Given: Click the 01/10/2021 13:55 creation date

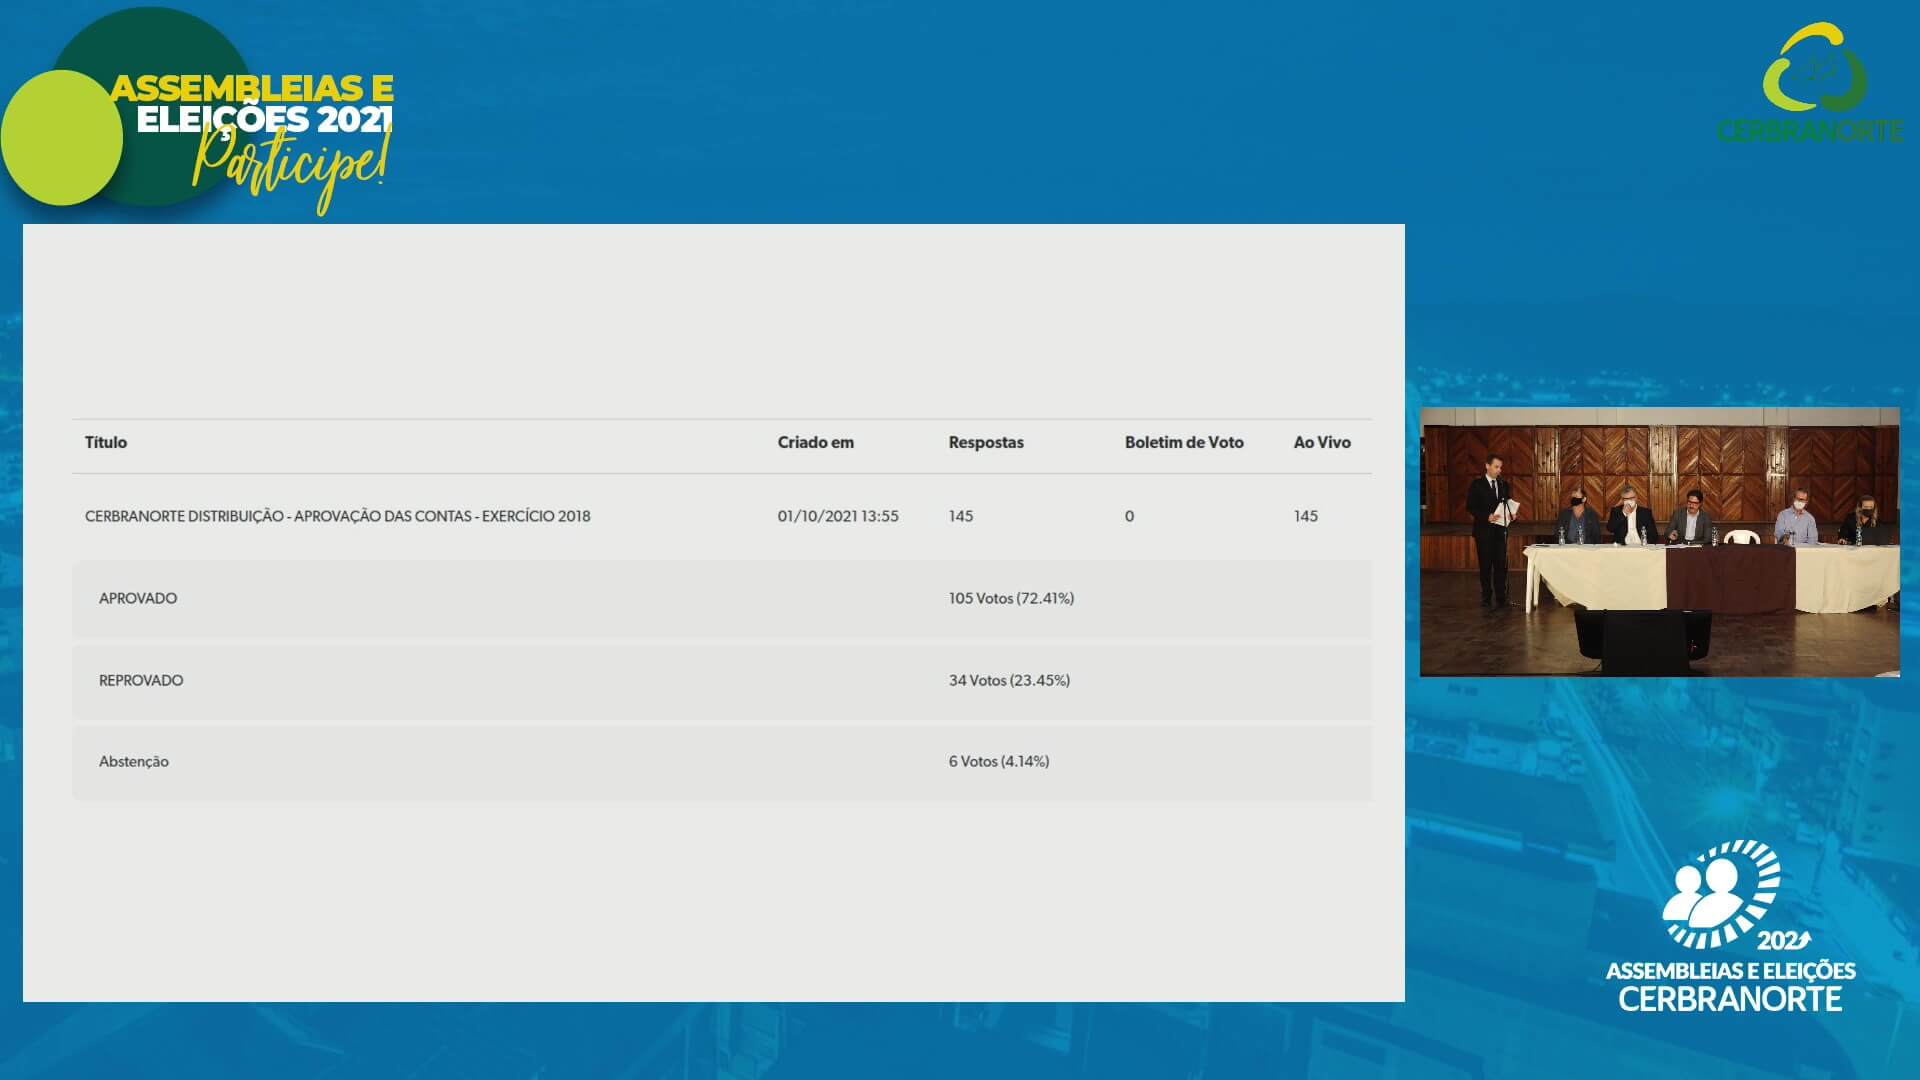Looking at the screenshot, I should 838,516.
